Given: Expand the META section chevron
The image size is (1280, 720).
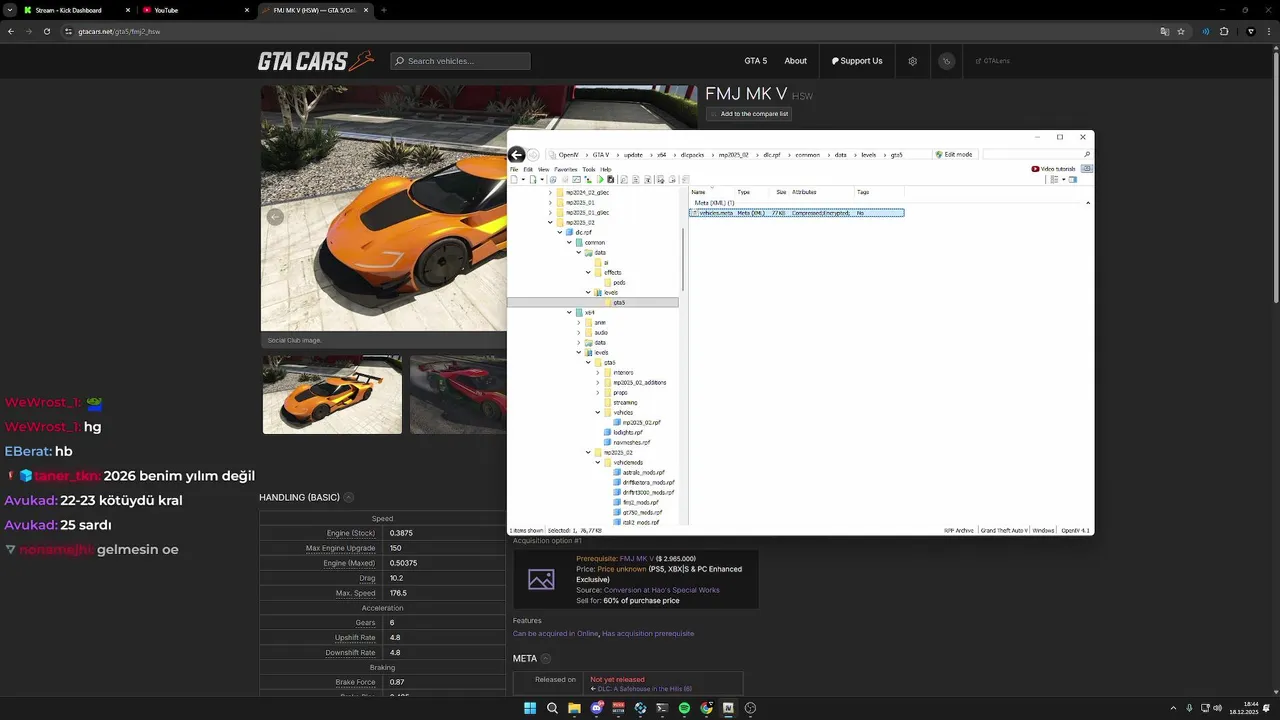Looking at the screenshot, I should pos(545,659).
